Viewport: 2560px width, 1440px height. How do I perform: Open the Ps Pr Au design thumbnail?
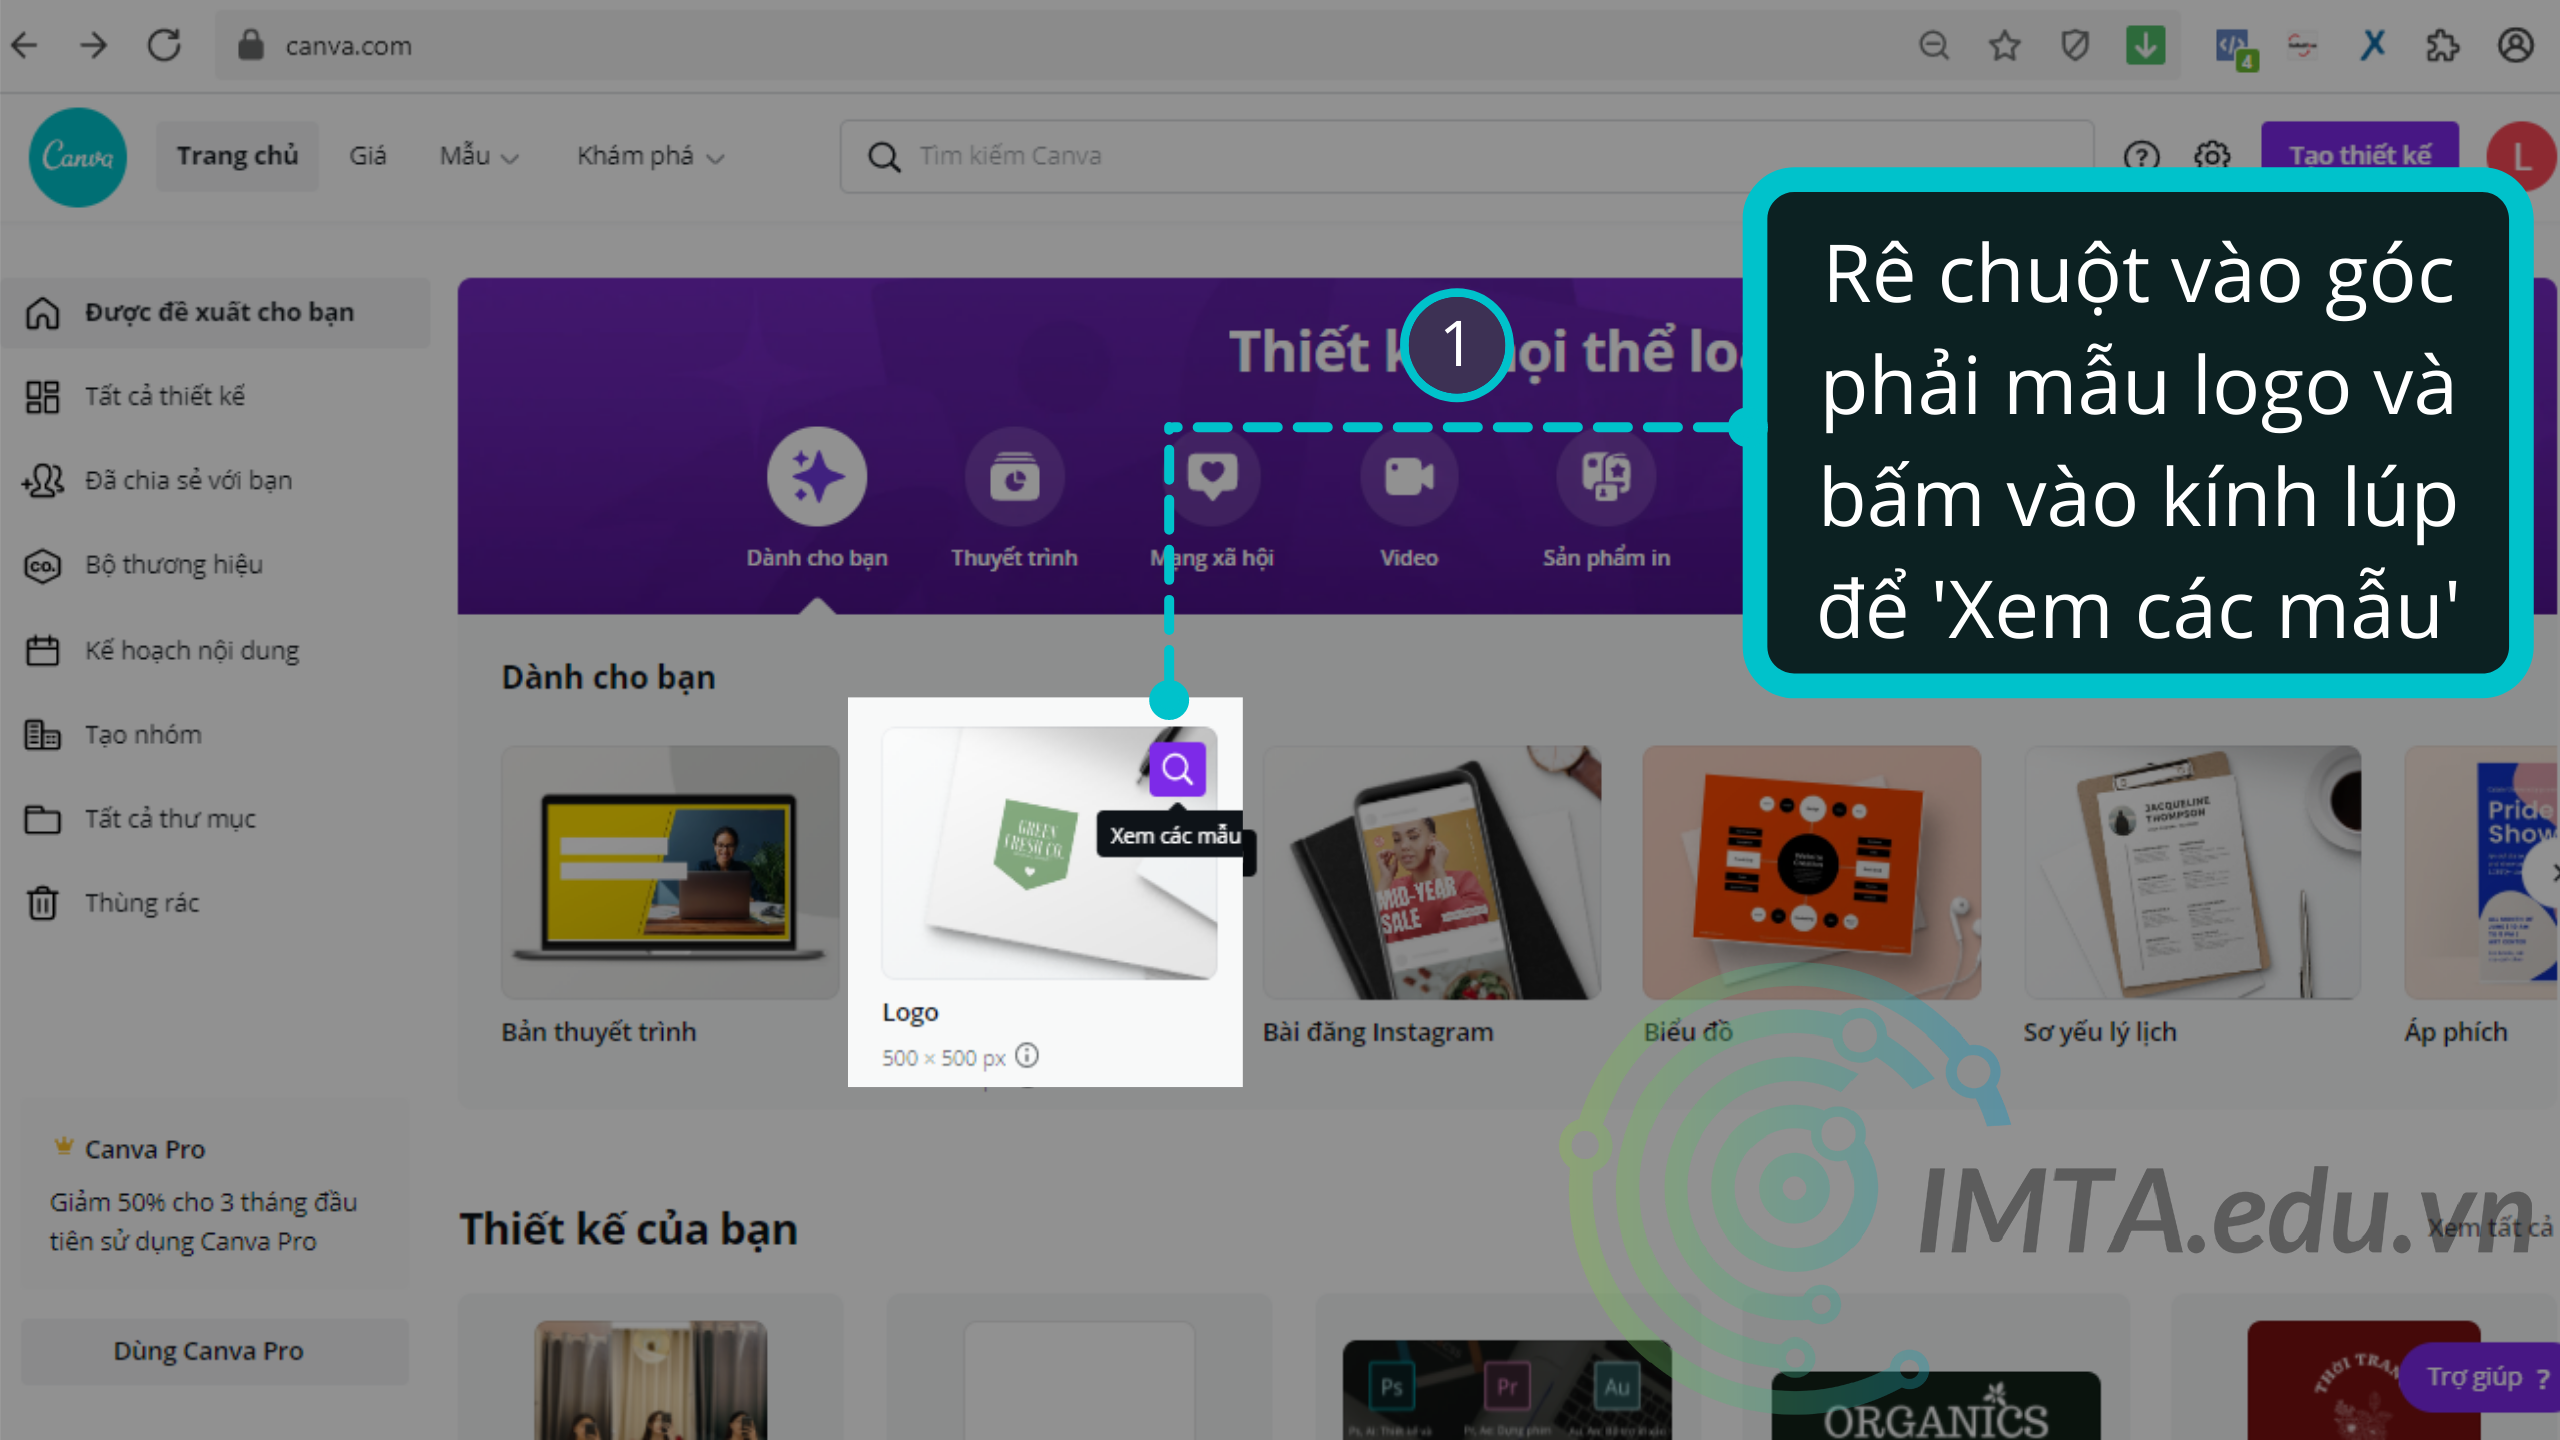pos(1507,1390)
